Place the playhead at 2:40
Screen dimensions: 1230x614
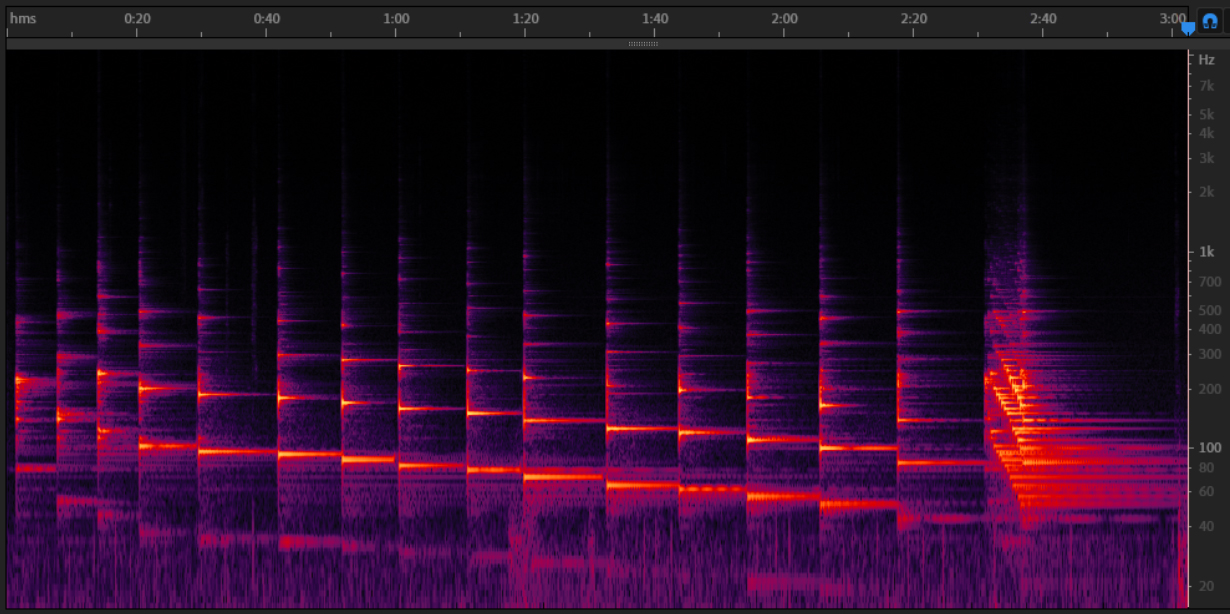[x=1043, y=19]
